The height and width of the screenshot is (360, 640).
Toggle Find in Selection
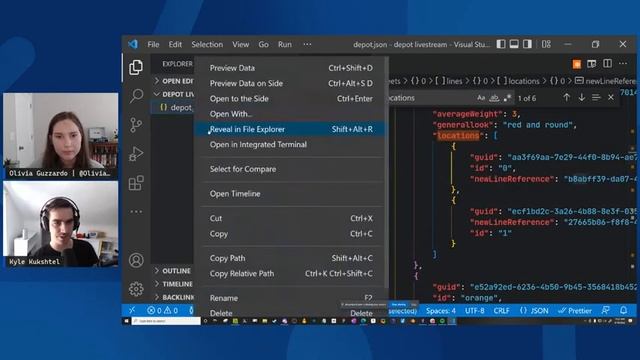tap(596, 98)
